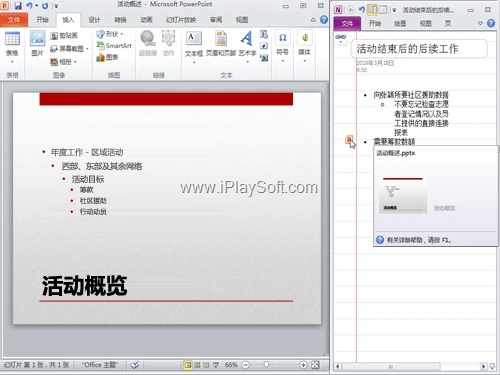500x375 pixels.
Task: Open the Customize Quick Access Toolbar dropdown in PowerPoint
Action: 56,6
